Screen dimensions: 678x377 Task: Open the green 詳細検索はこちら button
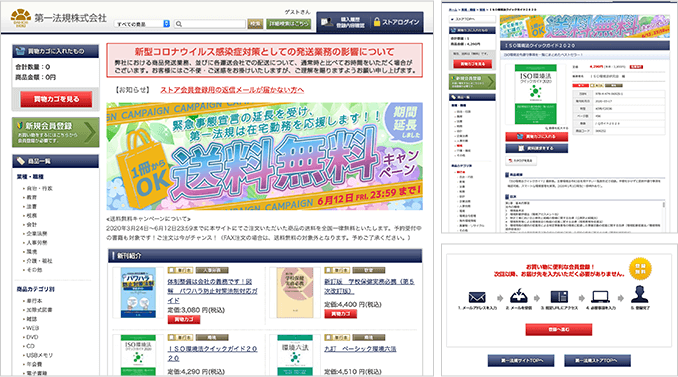pos(288,24)
